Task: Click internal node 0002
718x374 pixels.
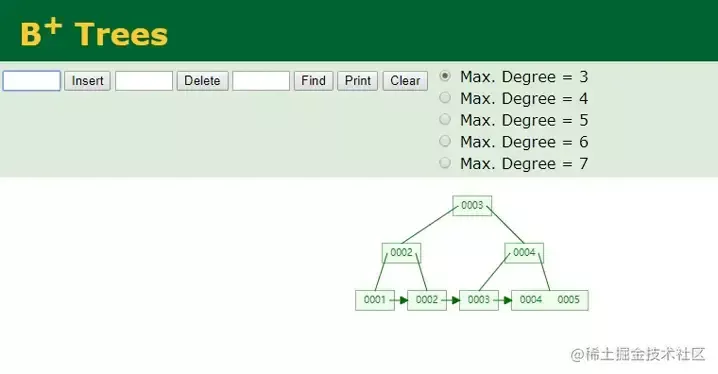Action: click(402, 253)
